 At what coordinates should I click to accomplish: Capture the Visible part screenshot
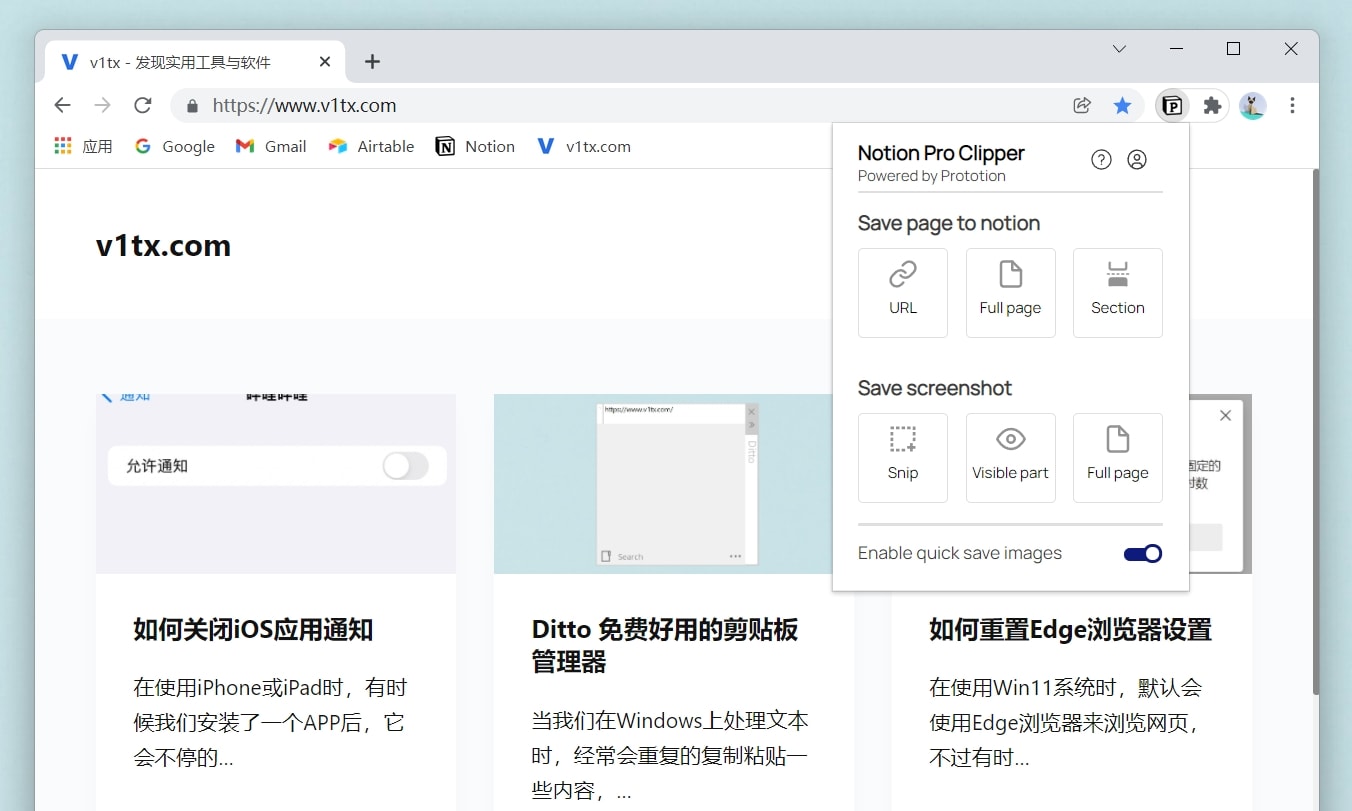pyautogui.click(x=1010, y=457)
